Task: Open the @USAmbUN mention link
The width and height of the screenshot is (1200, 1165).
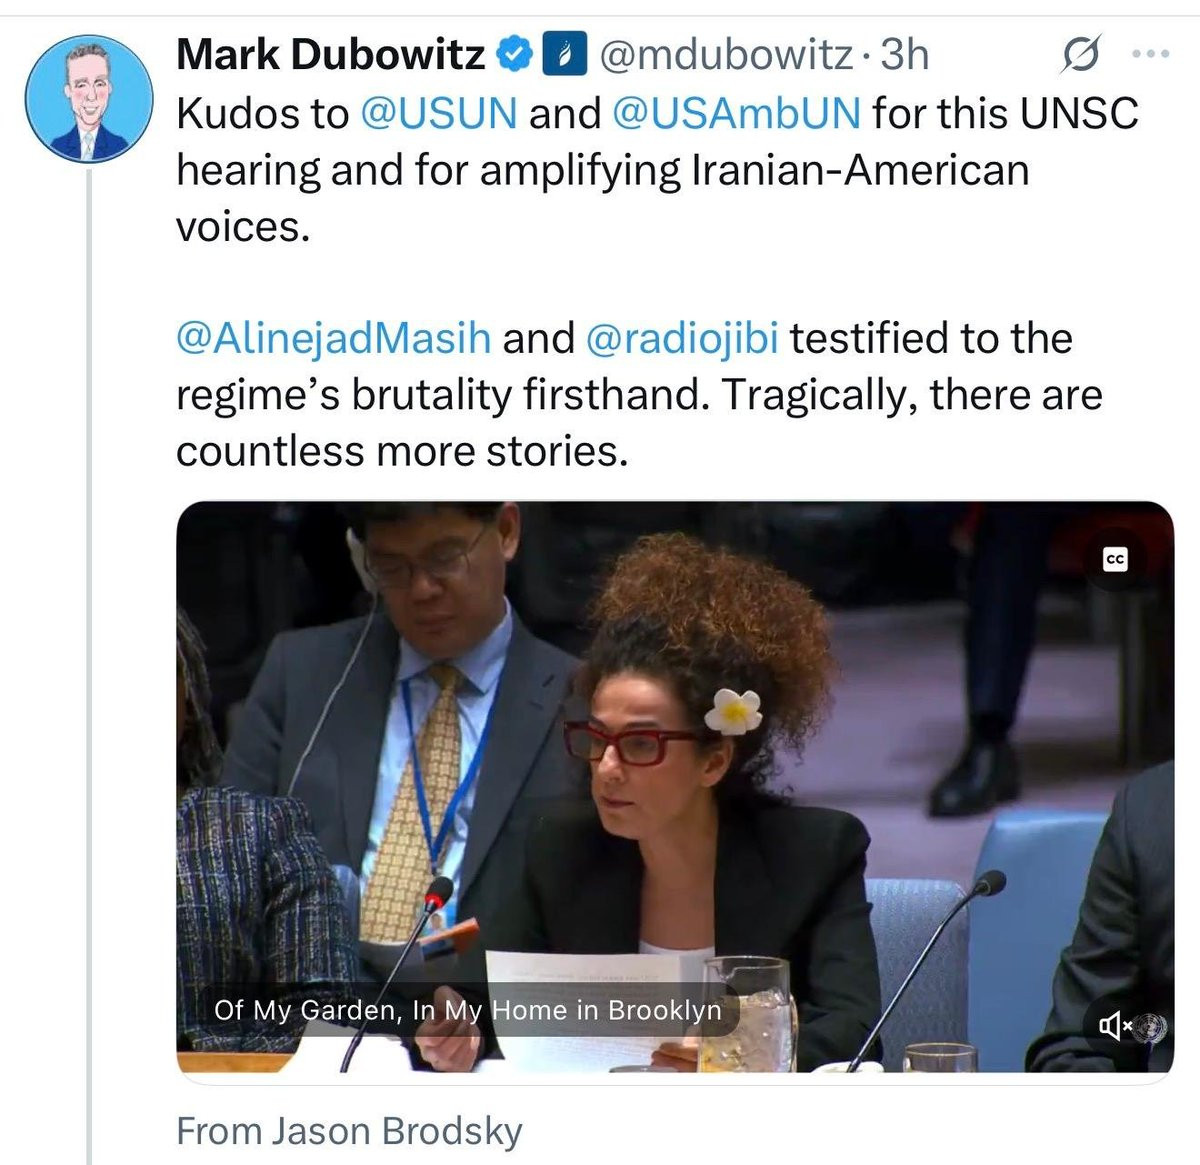Action: [x=734, y=113]
